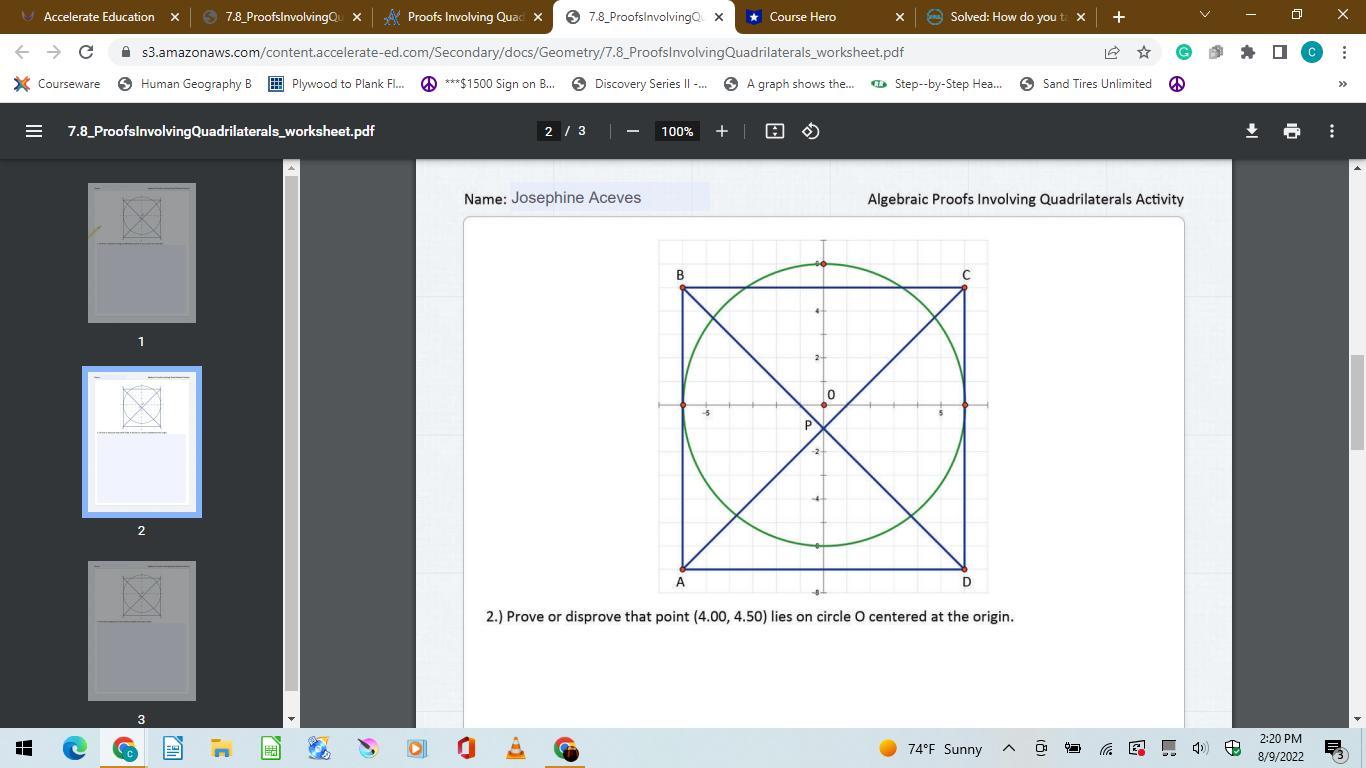Screen dimensions: 1366x768
Task: Expand the hidden bookmarks overflow chevron
Action: pyautogui.click(x=1342, y=84)
